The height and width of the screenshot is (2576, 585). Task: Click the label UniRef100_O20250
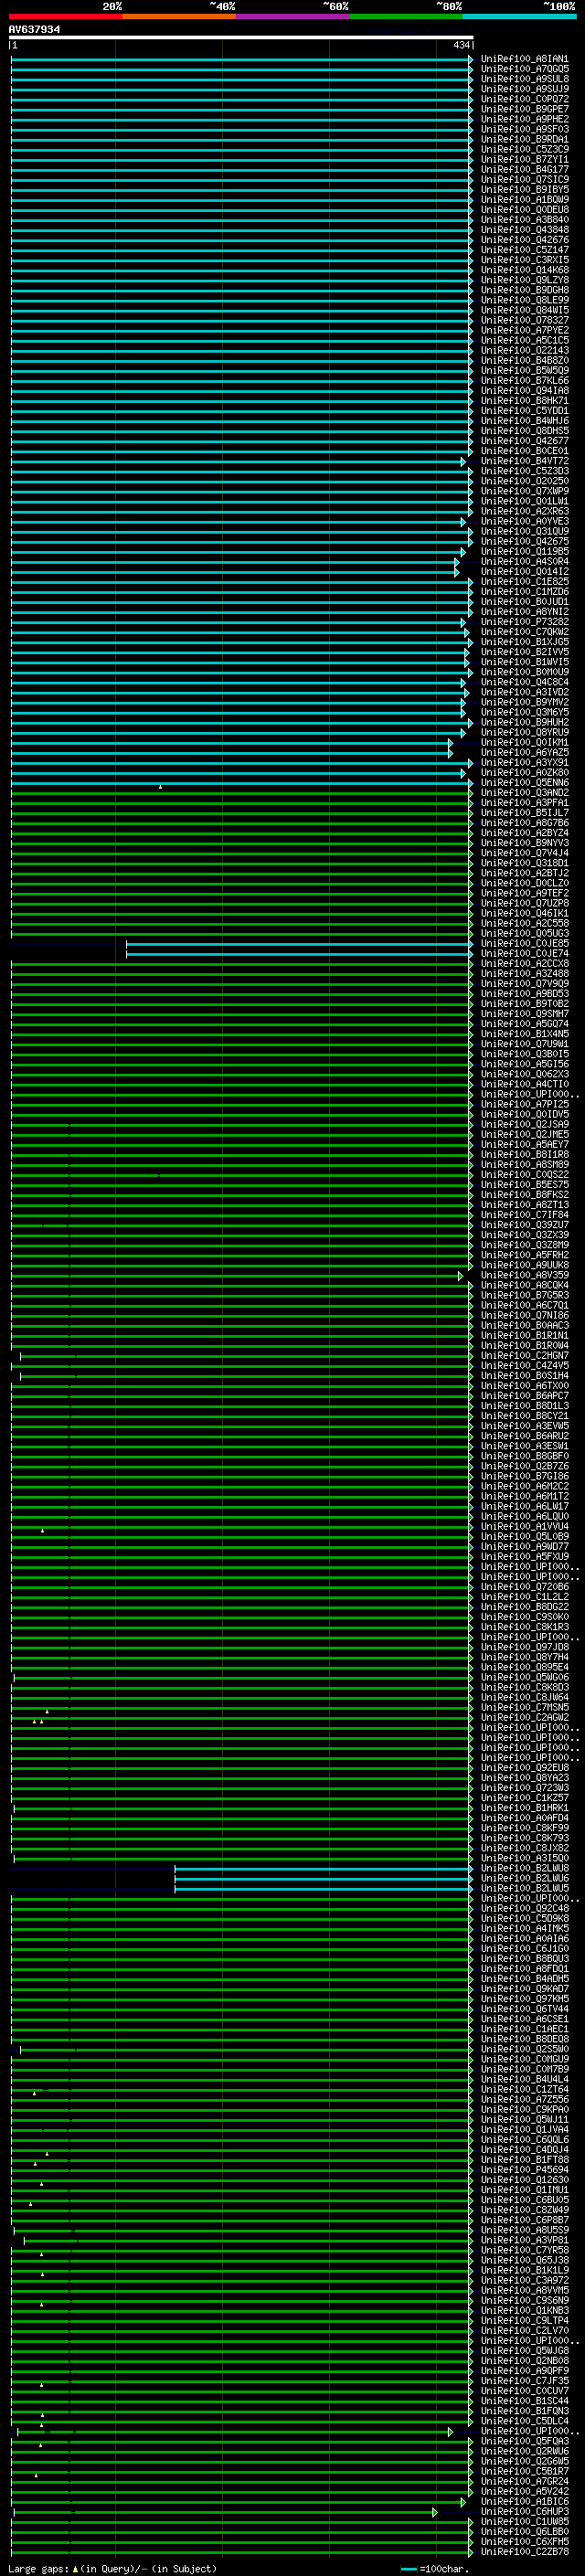(x=525, y=481)
